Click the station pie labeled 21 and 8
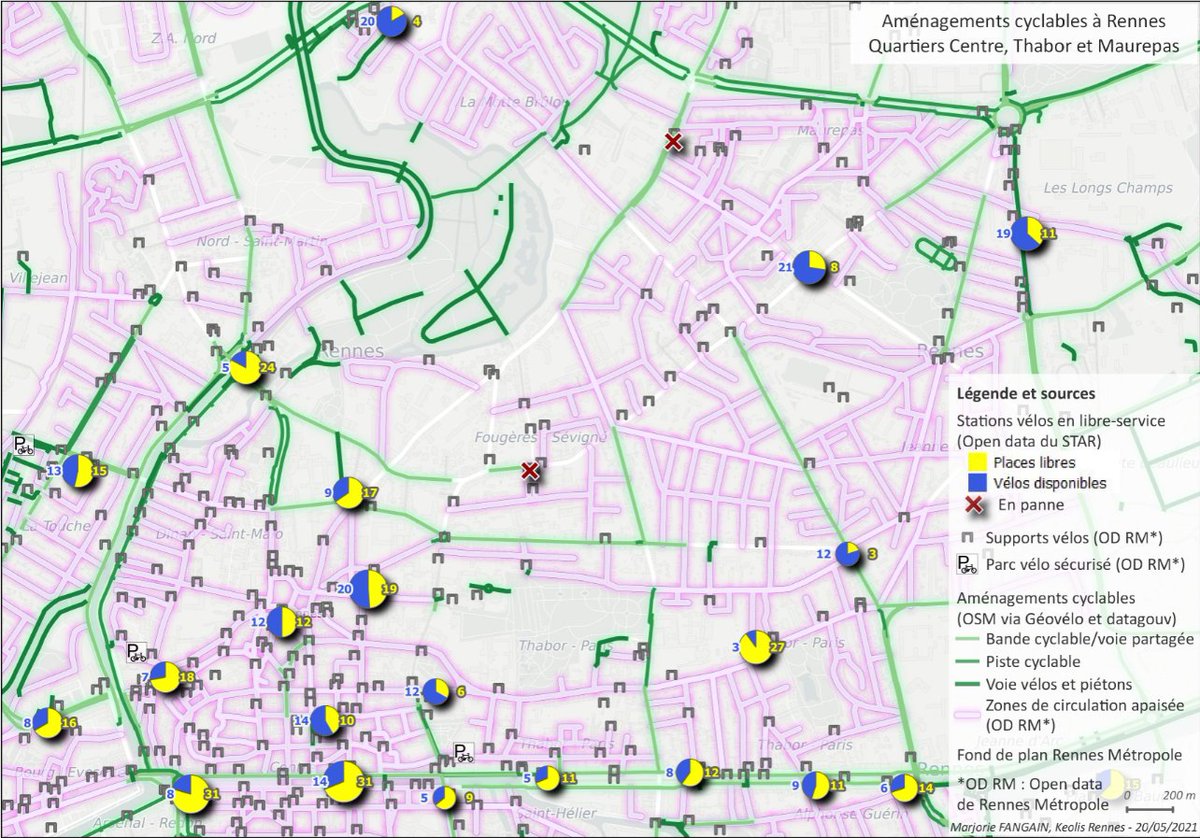 pos(811,267)
